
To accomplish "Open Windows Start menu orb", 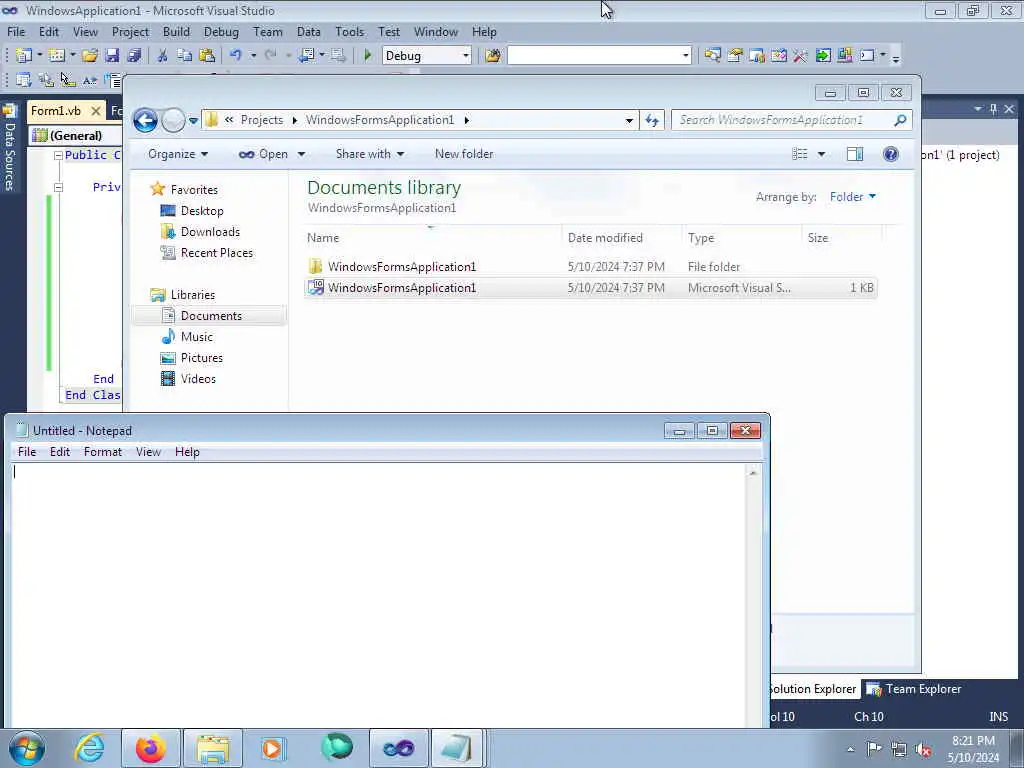I will pyautogui.click(x=27, y=748).
